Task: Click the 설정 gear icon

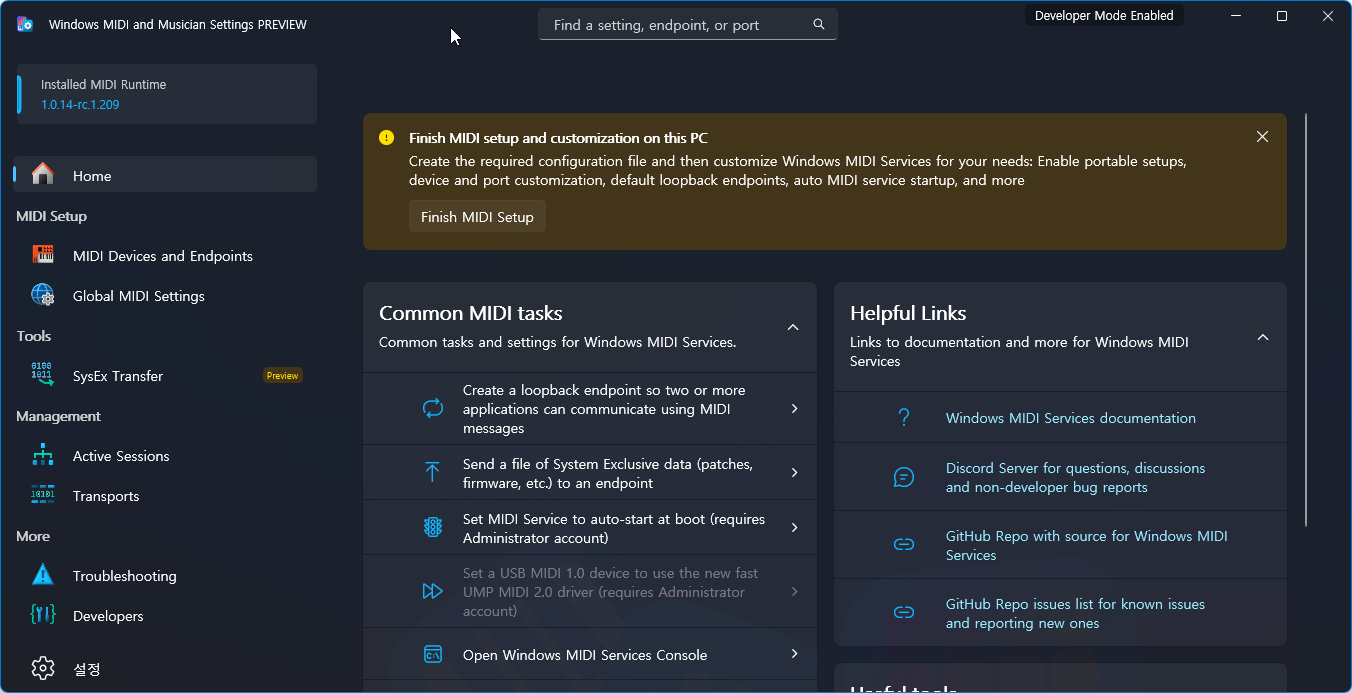Action: [x=42, y=668]
